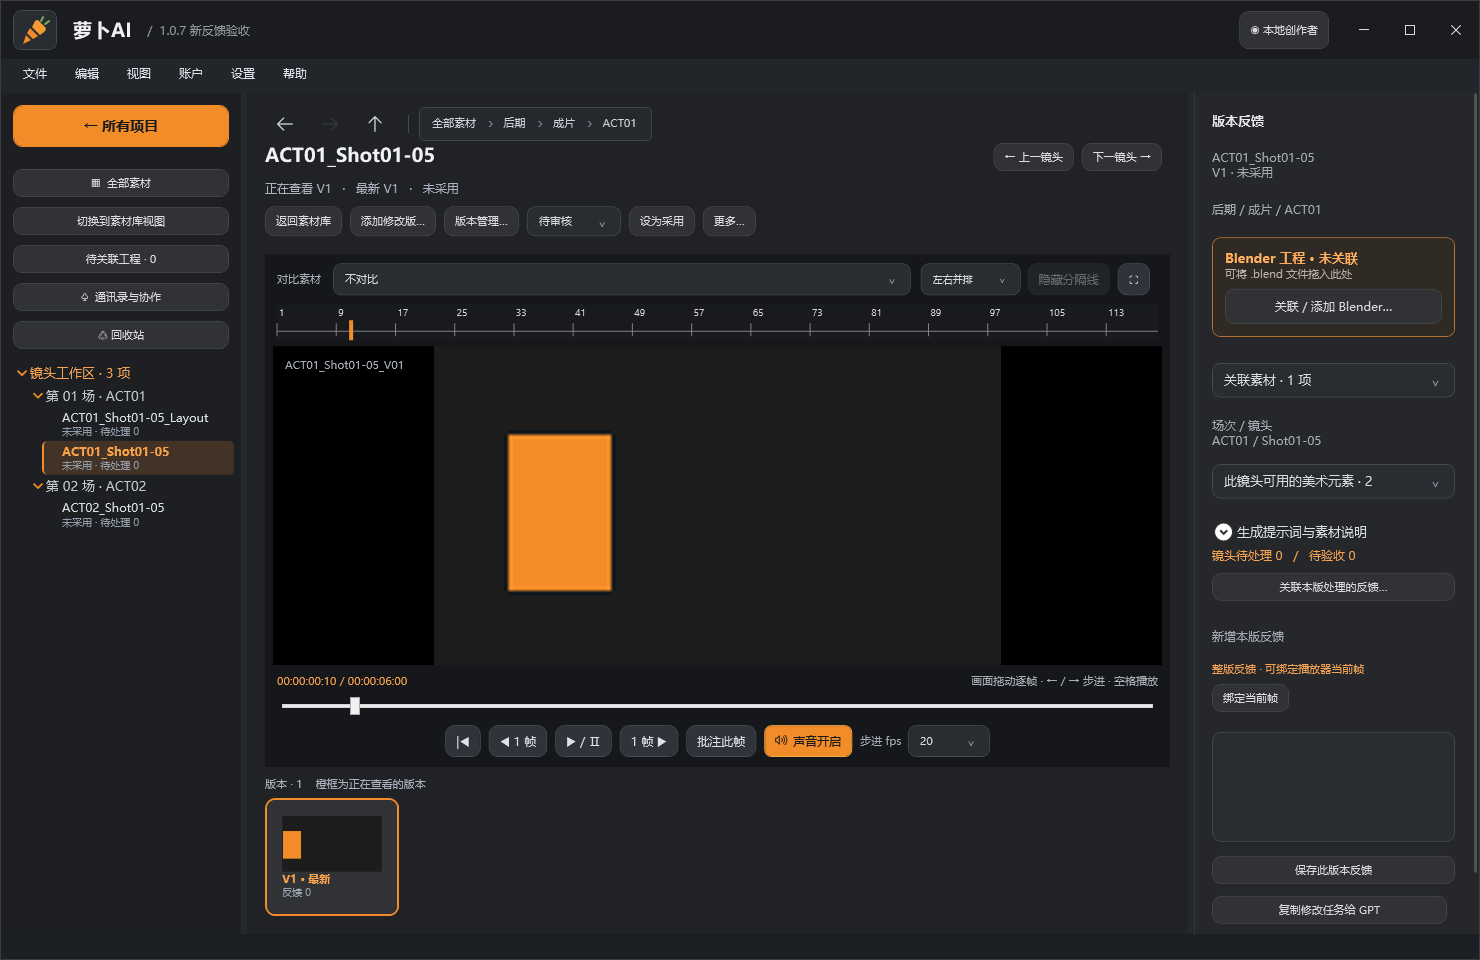Open 全部素材 in sidebar
This screenshot has height=960, width=1480.
pyautogui.click(x=121, y=183)
